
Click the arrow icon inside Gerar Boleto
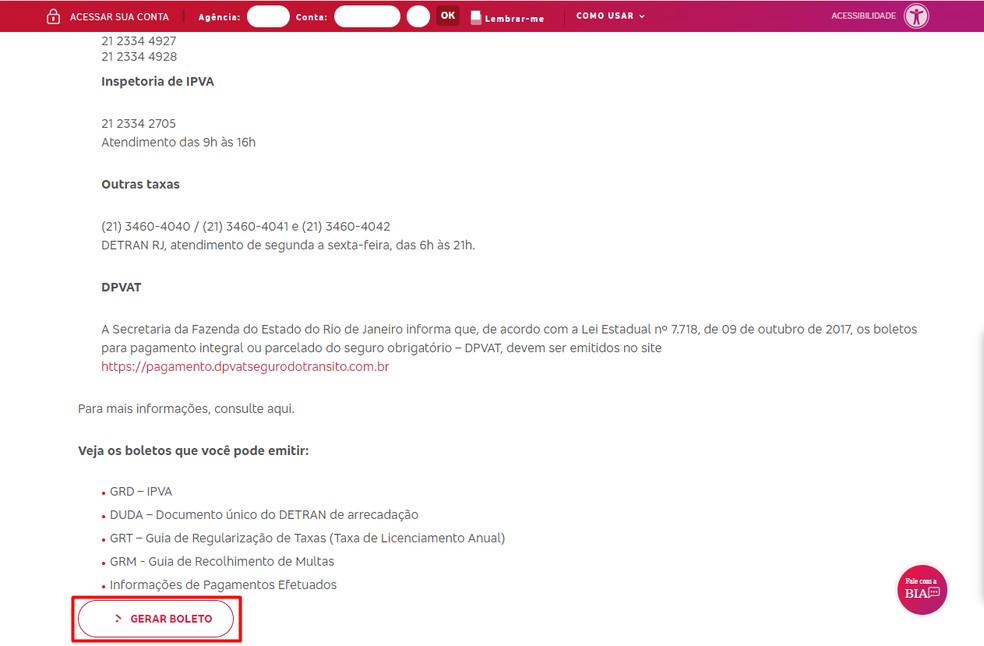(x=118, y=619)
